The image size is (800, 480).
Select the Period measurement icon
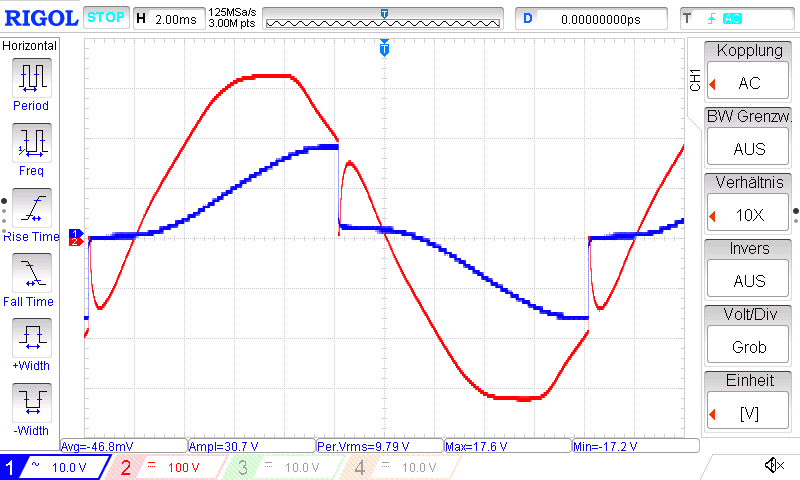pos(32,78)
